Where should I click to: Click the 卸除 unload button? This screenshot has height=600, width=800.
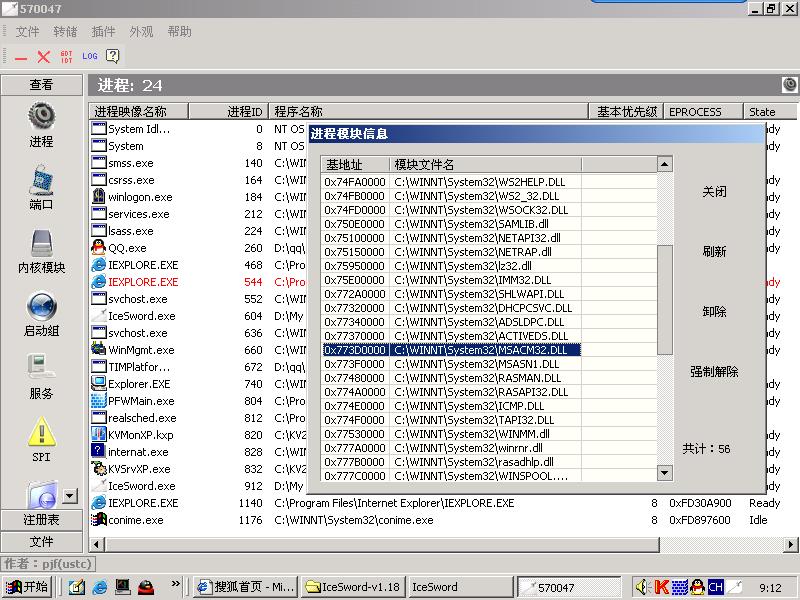(714, 311)
